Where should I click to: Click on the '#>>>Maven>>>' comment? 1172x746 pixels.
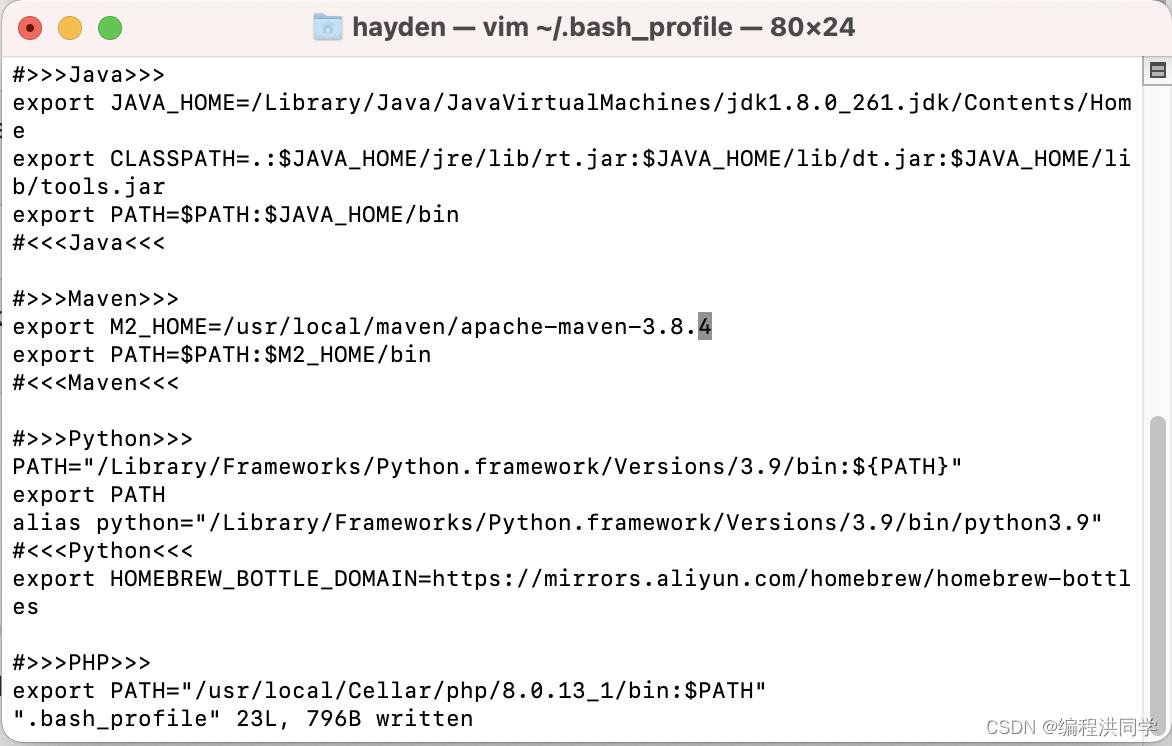(x=95, y=299)
